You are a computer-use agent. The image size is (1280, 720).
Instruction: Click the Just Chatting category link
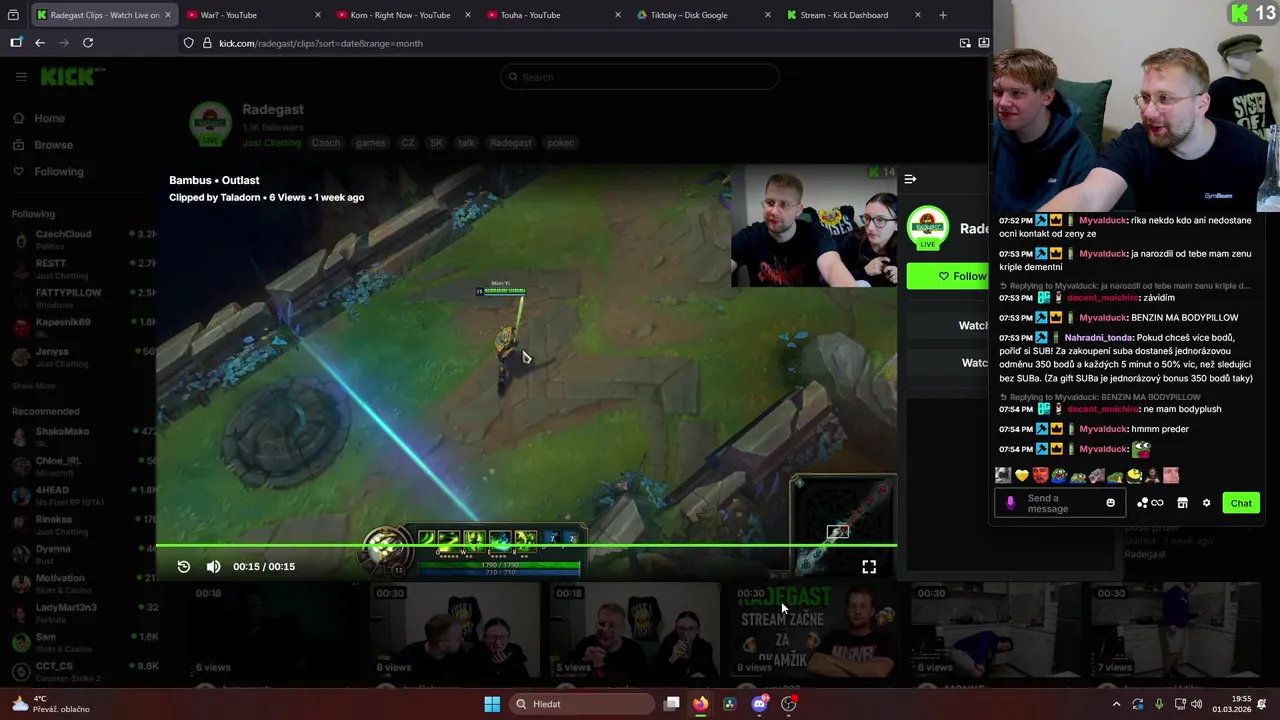pos(271,143)
